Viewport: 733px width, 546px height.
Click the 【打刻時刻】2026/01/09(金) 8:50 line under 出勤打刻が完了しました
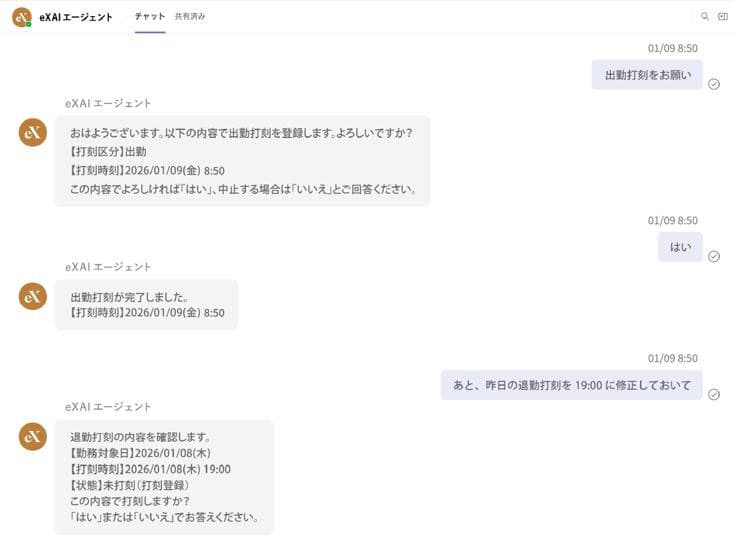(x=147, y=313)
